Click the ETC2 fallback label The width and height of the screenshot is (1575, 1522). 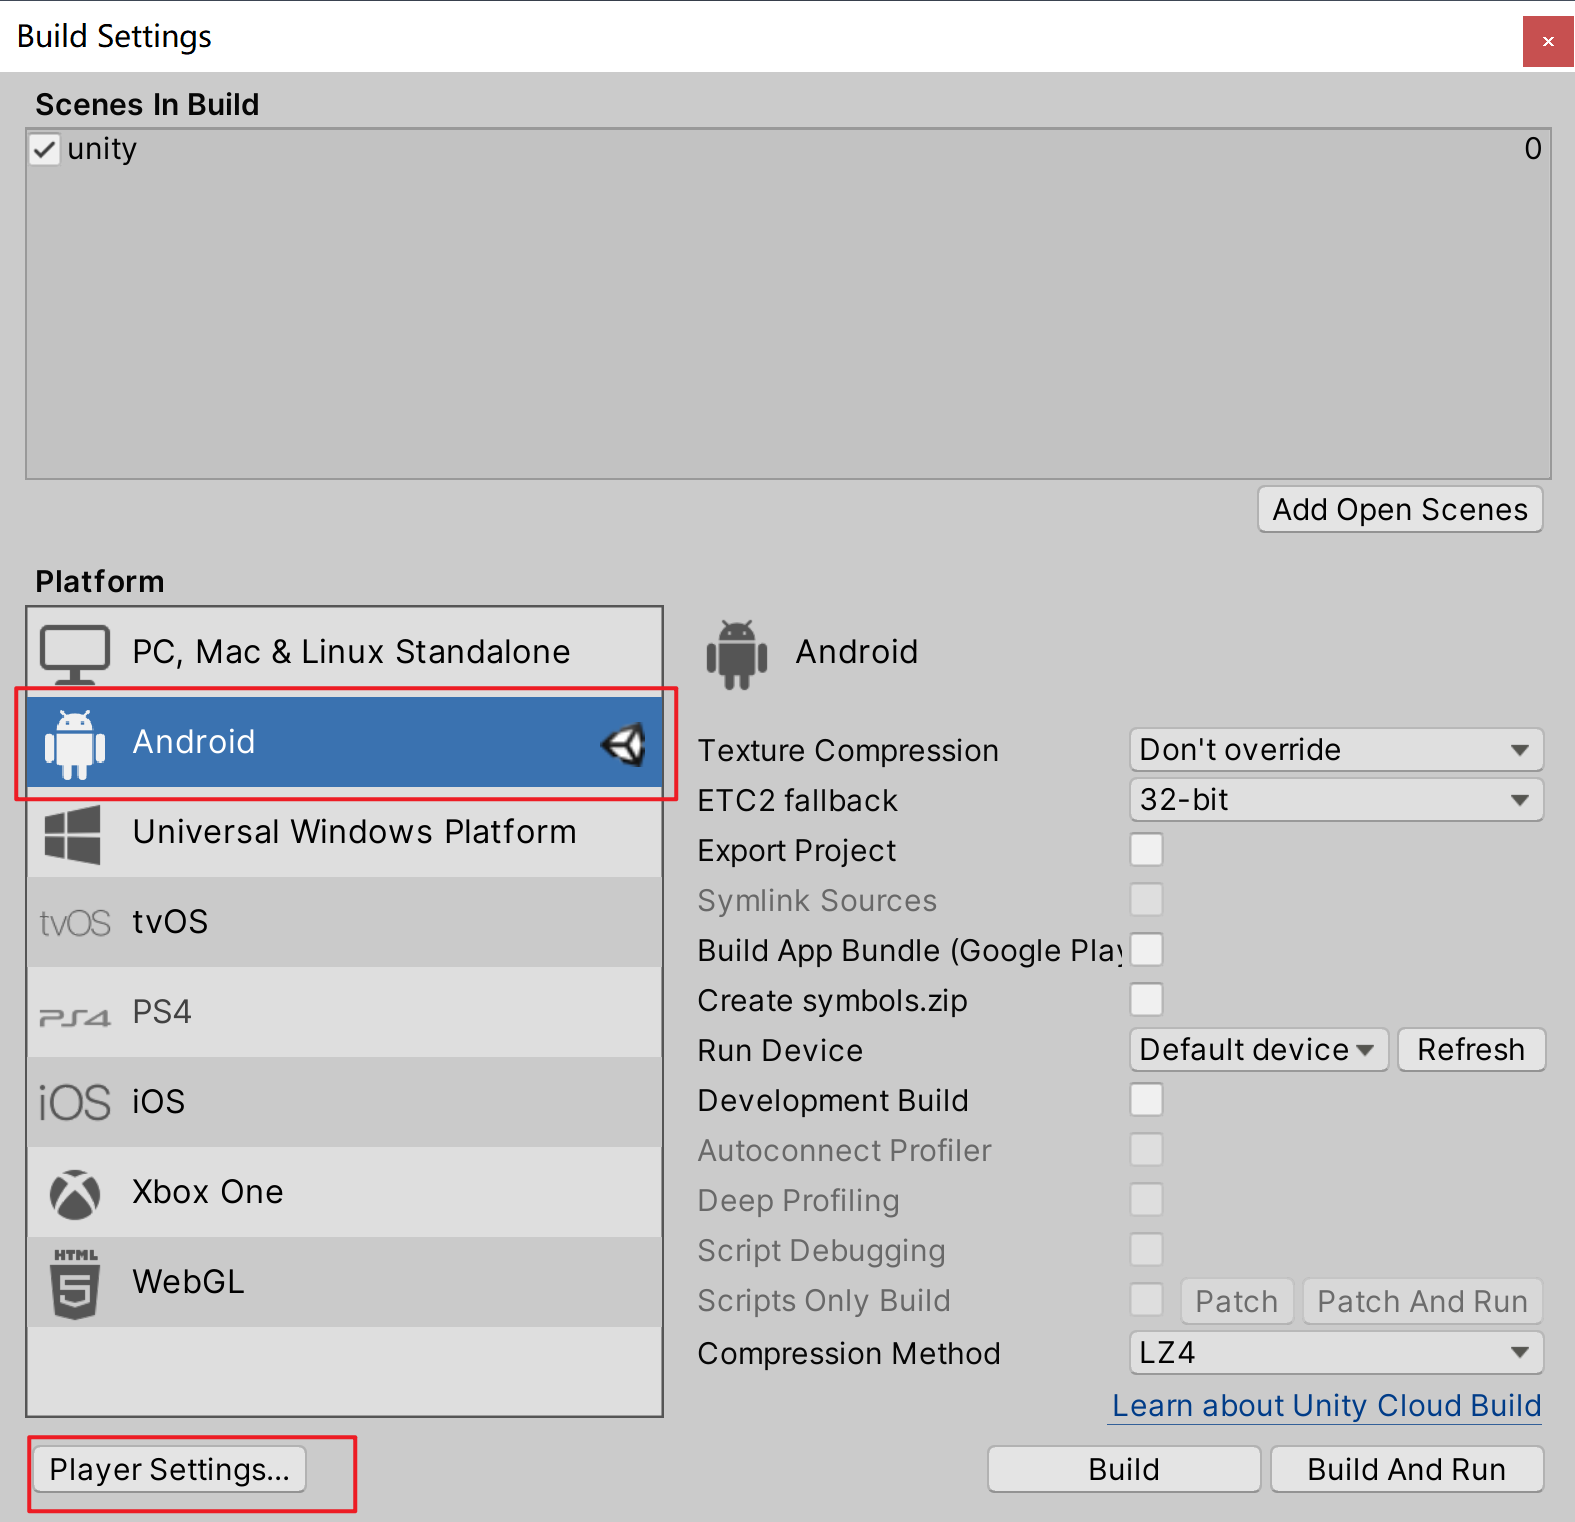point(798,801)
